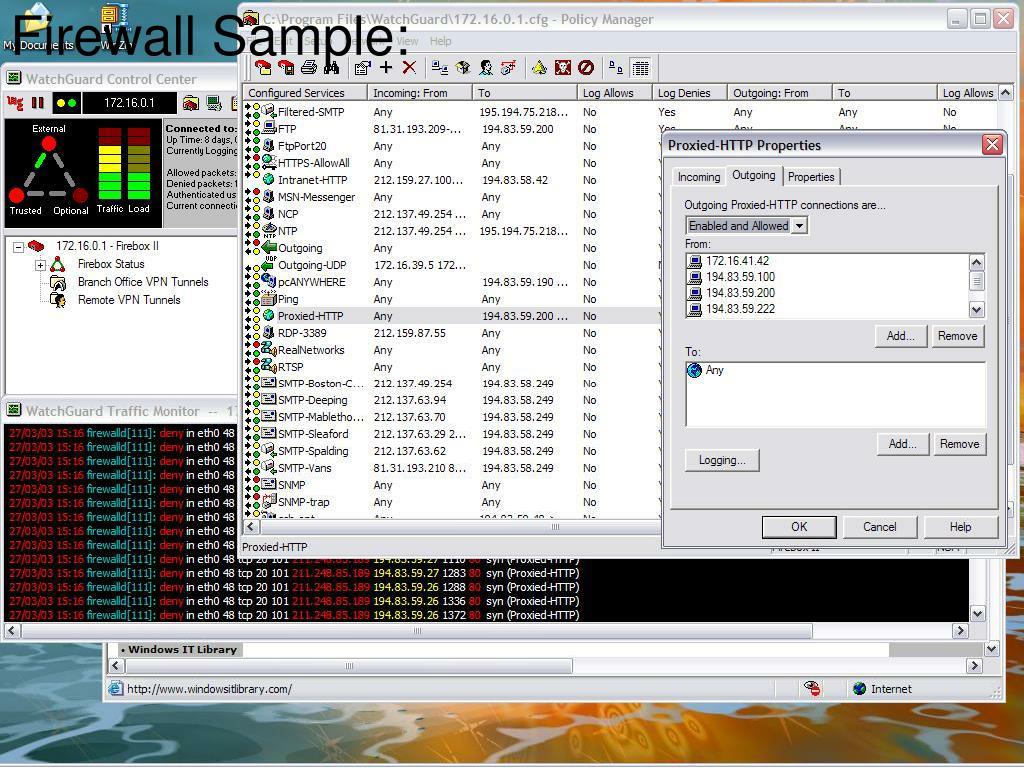
Task: Click the browser address http://www.windowsitlibrary.com/
Action: [x=209, y=688]
